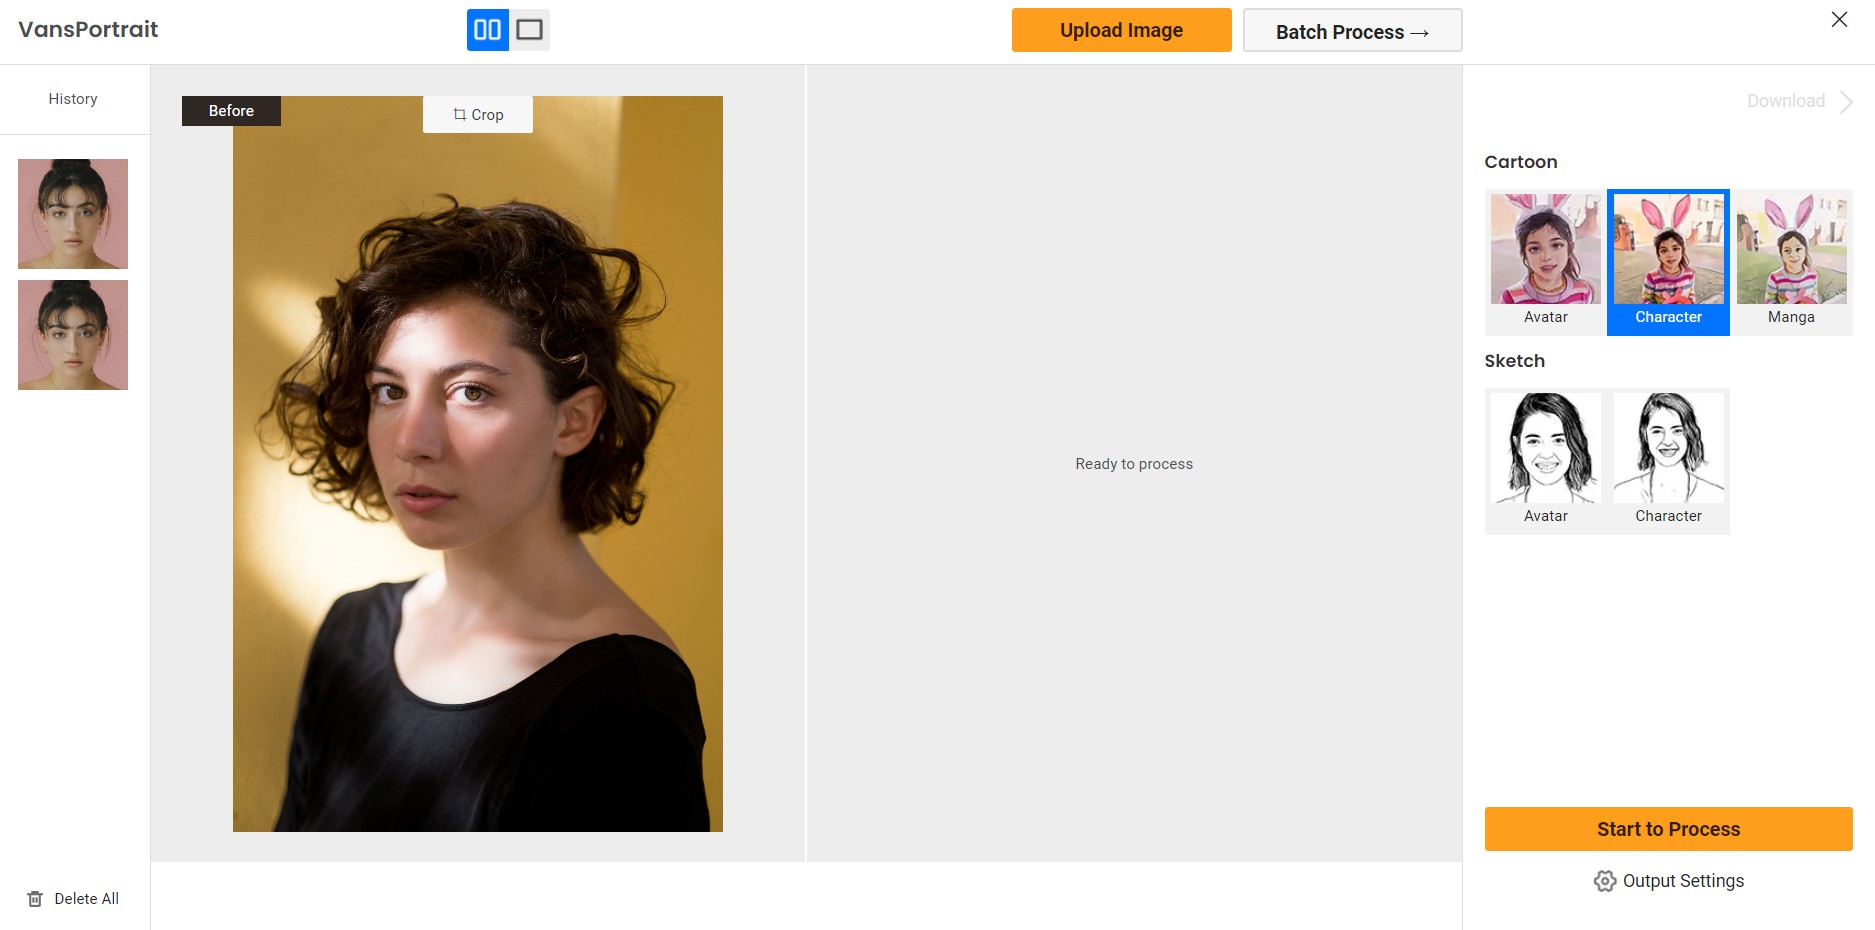This screenshot has height=930, width=1875.
Task: Click the crop frame icon inside Crop button
Action: 458,114
